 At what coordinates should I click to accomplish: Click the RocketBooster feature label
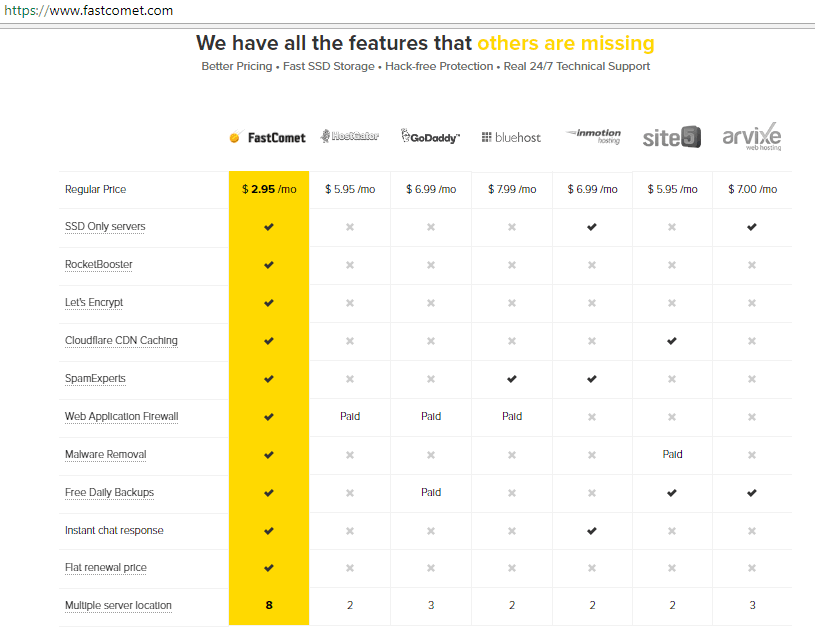coord(99,265)
